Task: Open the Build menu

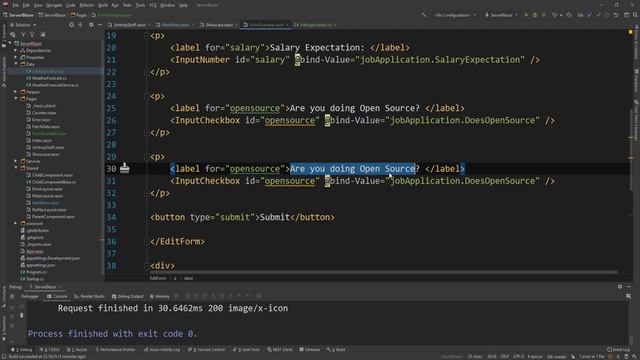Action: 103,5
